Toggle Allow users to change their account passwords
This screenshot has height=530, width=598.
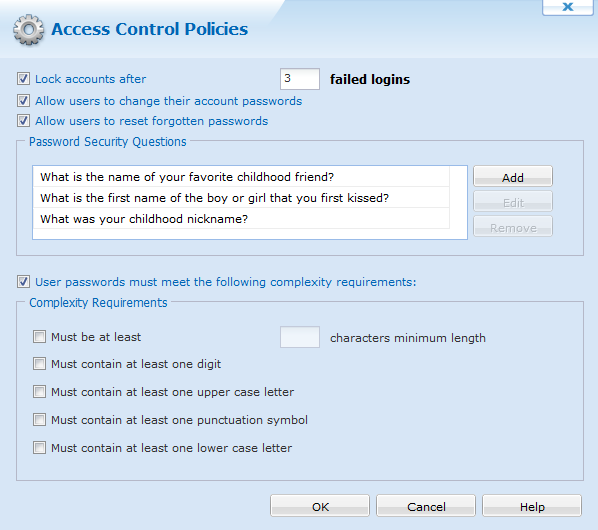point(23,101)
